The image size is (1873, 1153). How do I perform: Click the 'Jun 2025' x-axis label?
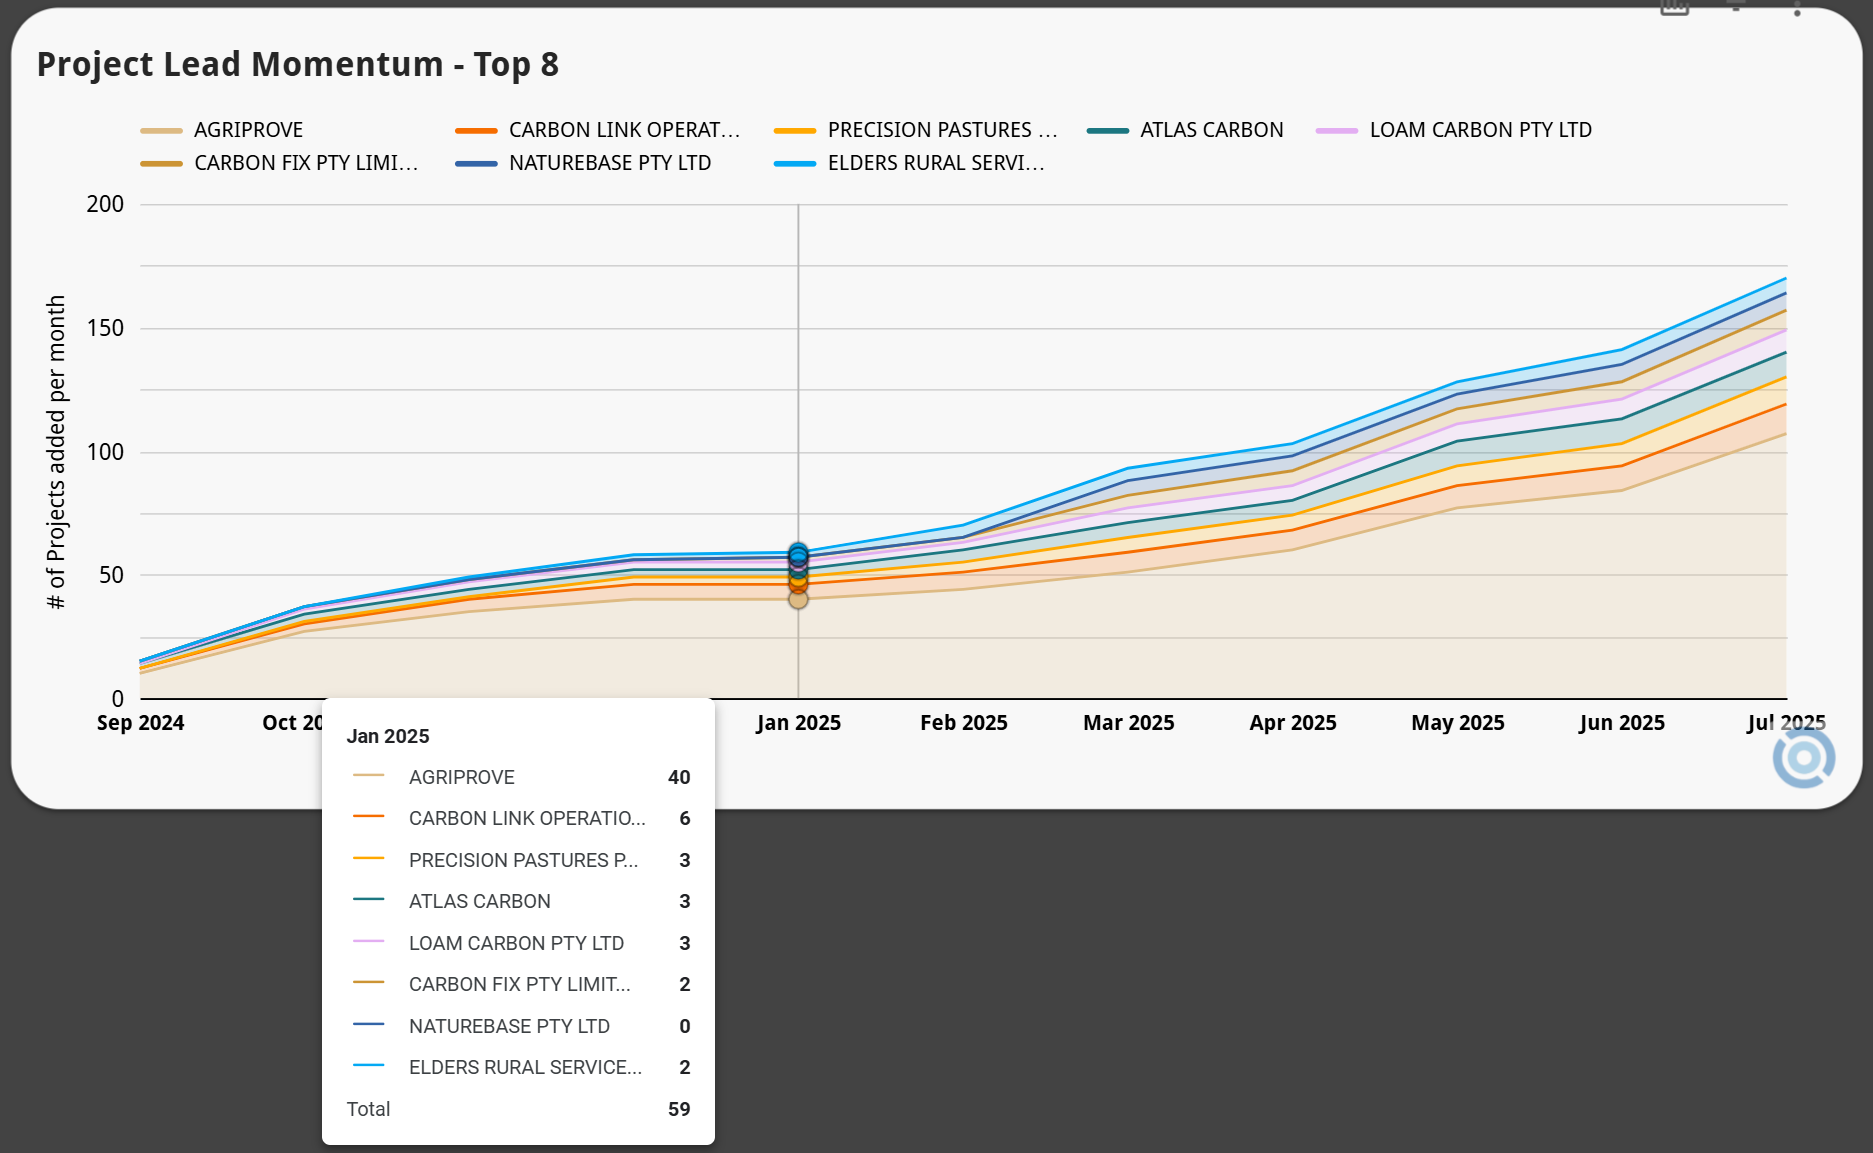click(1622, 723)
